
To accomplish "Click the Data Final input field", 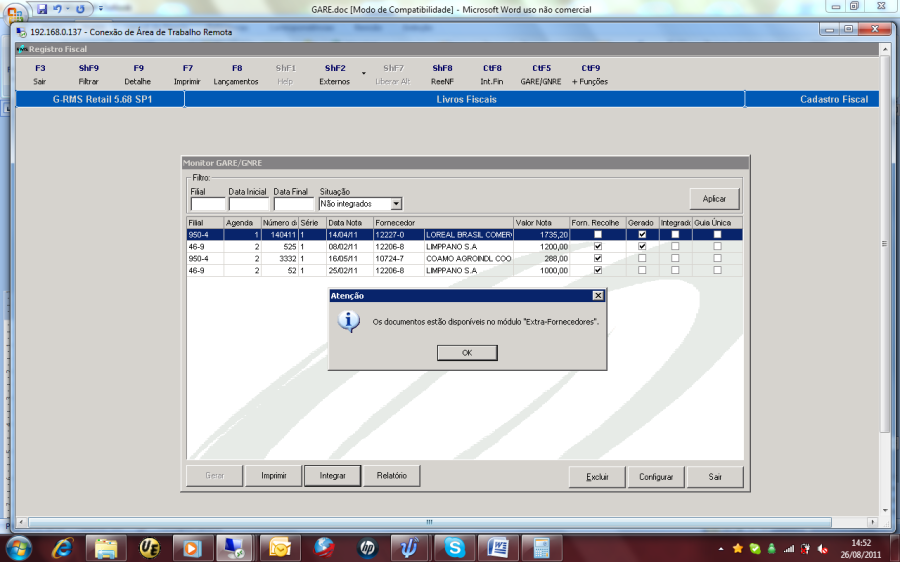I will pyautogui.click(x=293, y=204).
